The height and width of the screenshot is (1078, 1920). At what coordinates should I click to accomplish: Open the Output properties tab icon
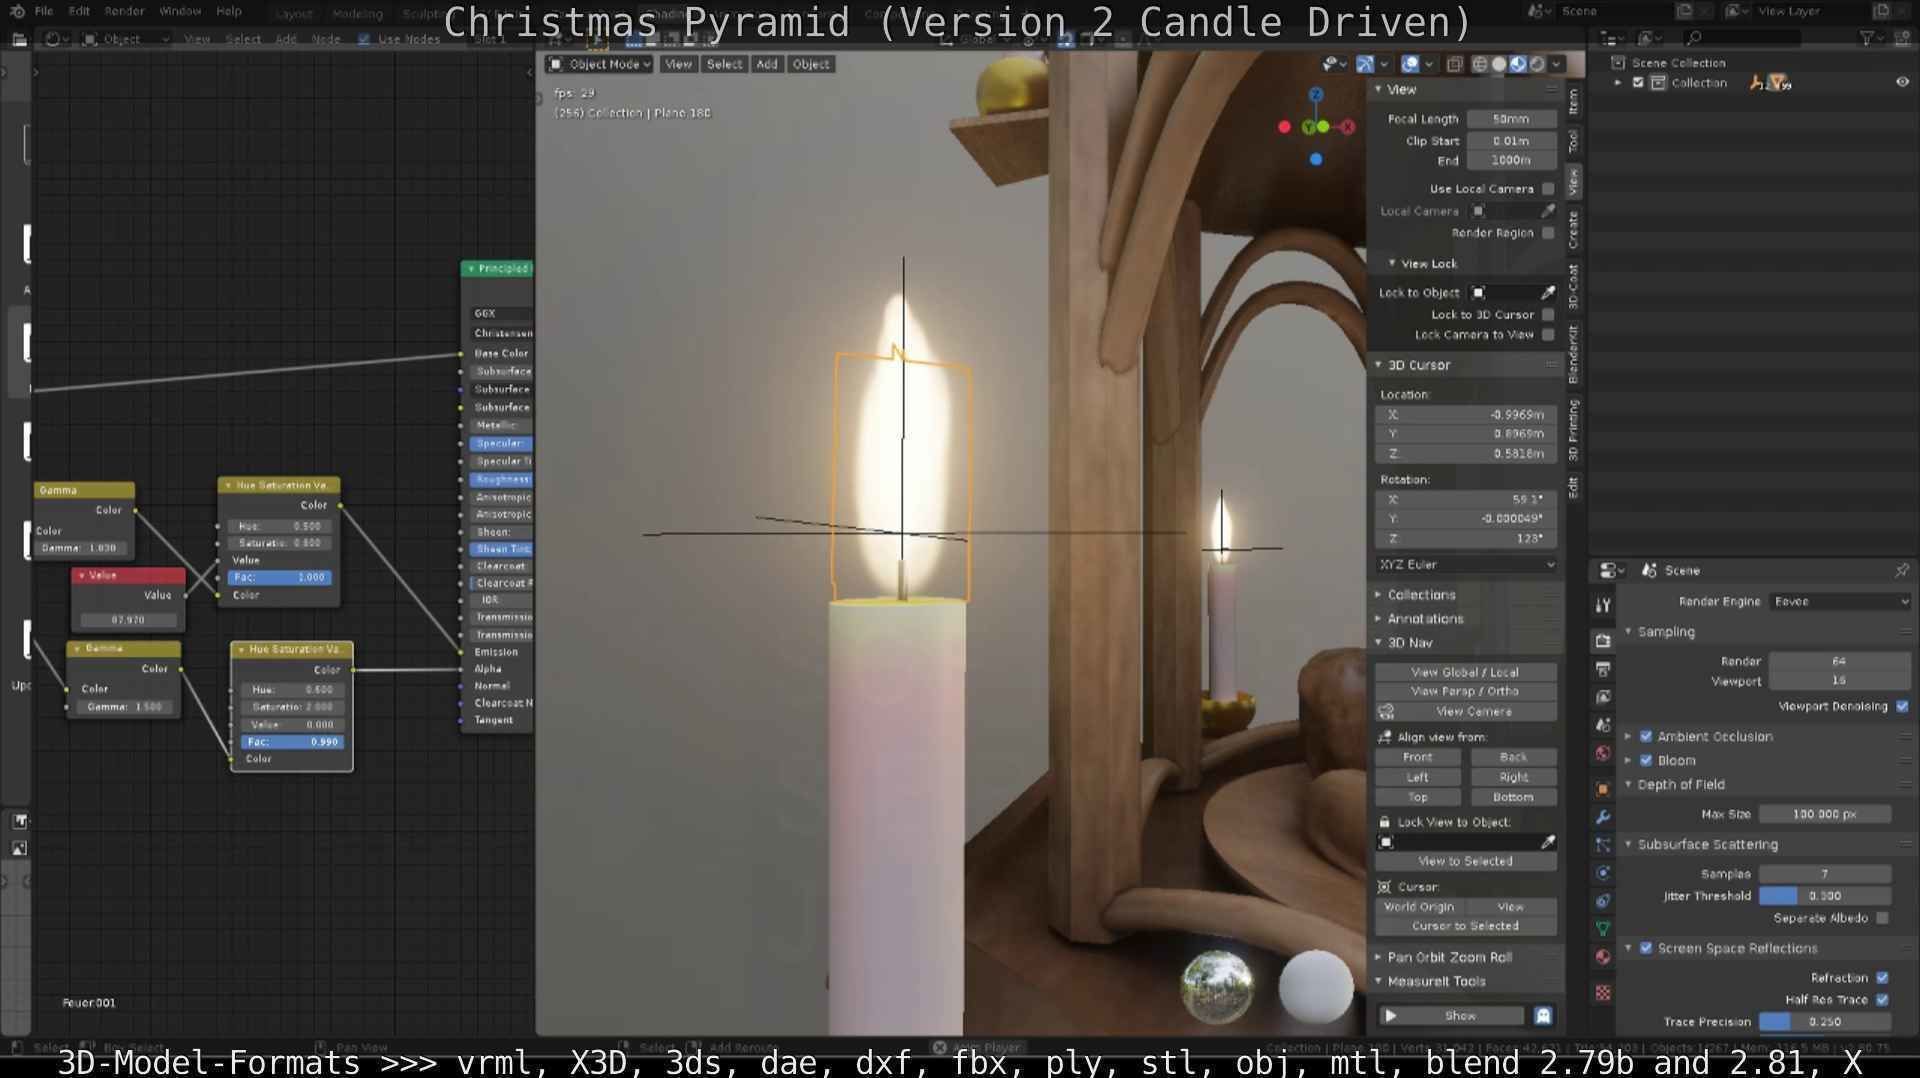click(1603, 669)
